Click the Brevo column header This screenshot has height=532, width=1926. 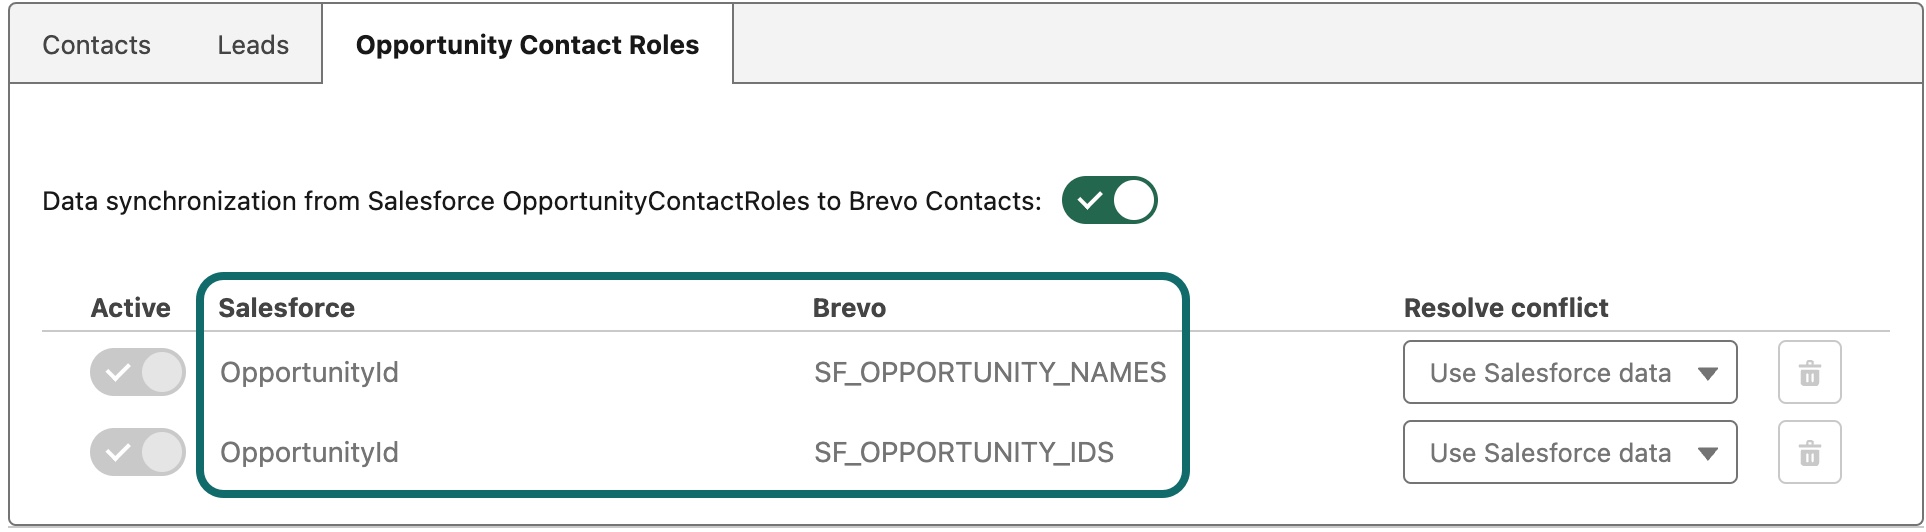coord(849,308)
